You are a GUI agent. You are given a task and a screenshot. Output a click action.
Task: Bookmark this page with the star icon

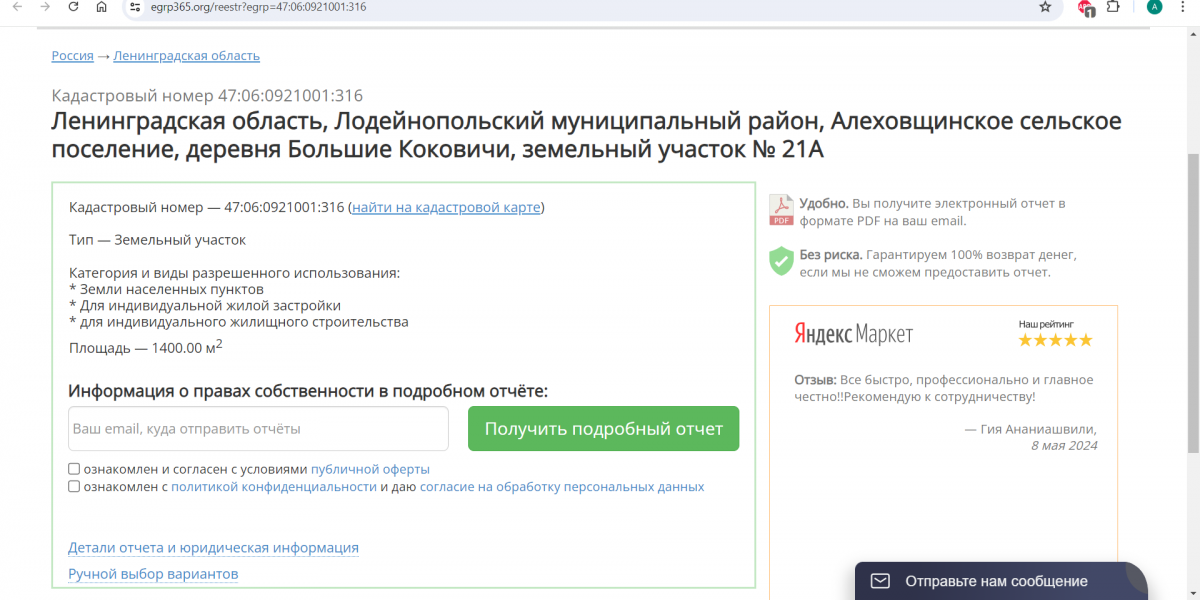1045,7
